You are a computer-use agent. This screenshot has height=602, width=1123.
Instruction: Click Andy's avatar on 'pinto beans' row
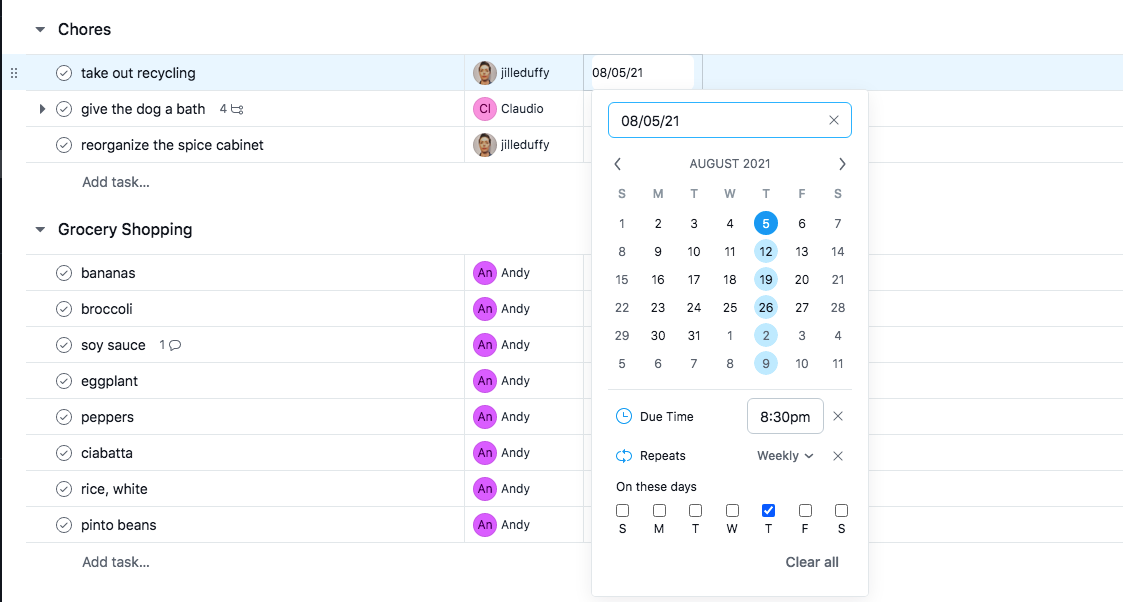[485, 525]
